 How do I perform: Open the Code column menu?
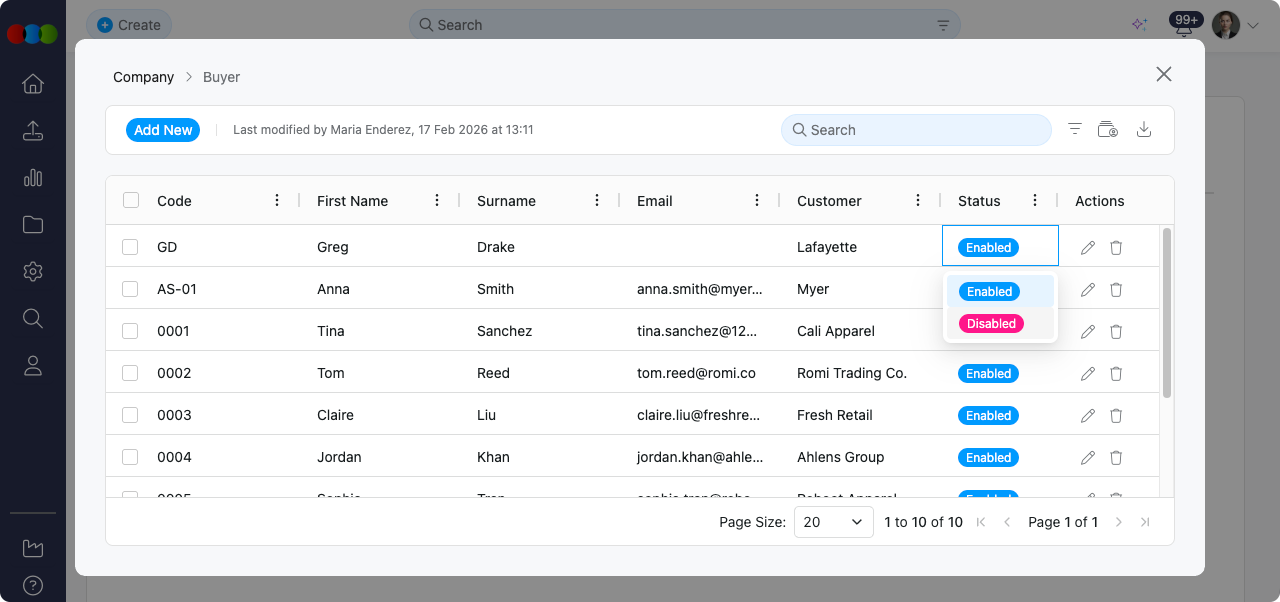pos(277,200)
